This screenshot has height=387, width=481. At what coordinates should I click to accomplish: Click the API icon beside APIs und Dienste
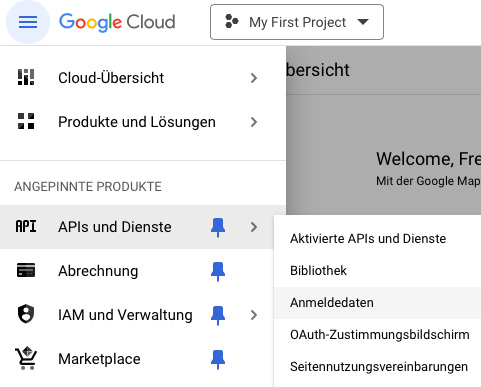[x=26, y=226]
